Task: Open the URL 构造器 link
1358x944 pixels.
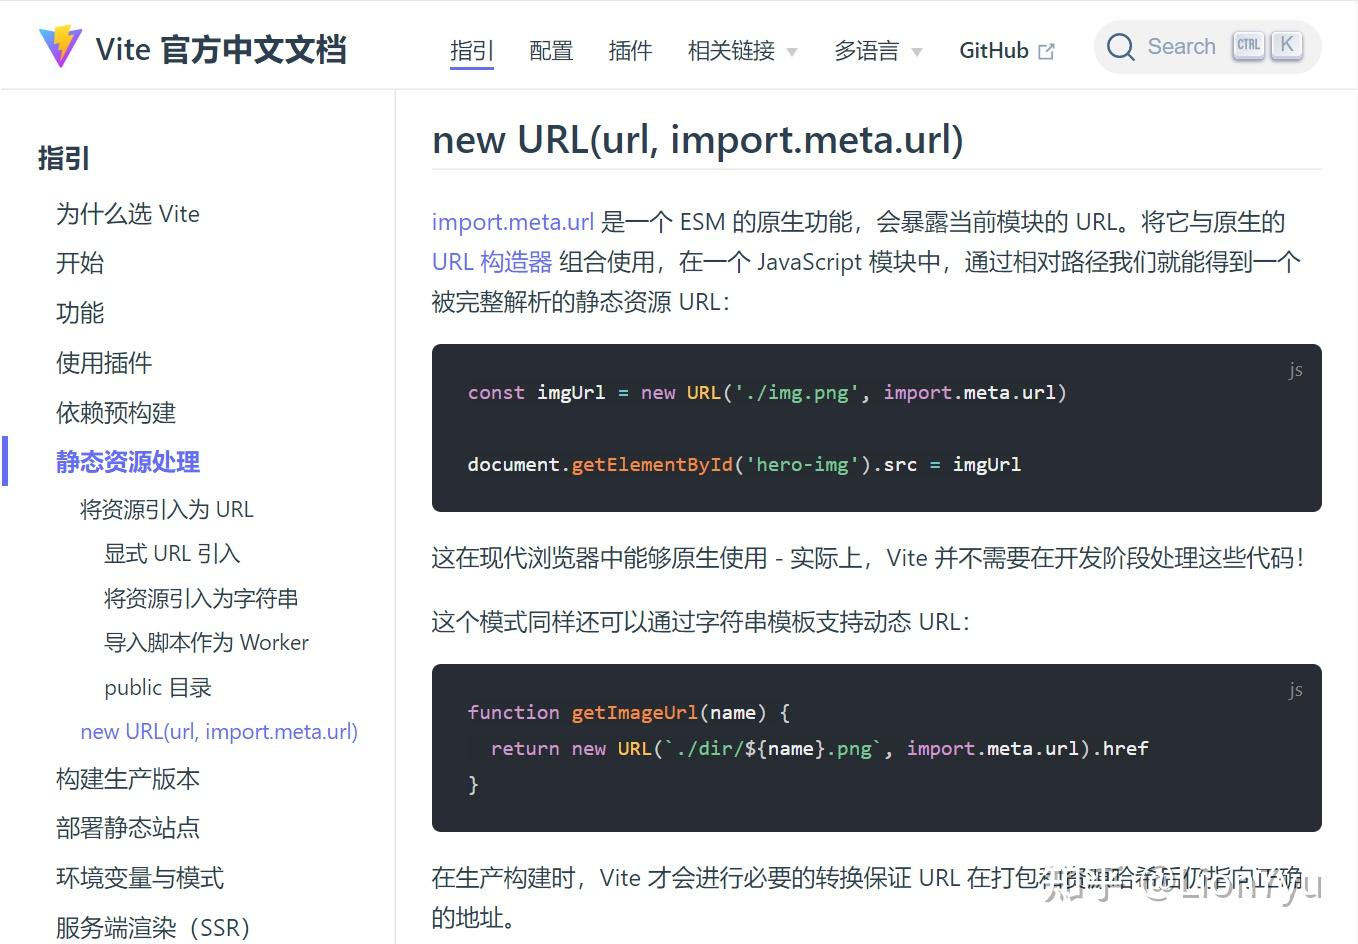Action: [492, 262]
